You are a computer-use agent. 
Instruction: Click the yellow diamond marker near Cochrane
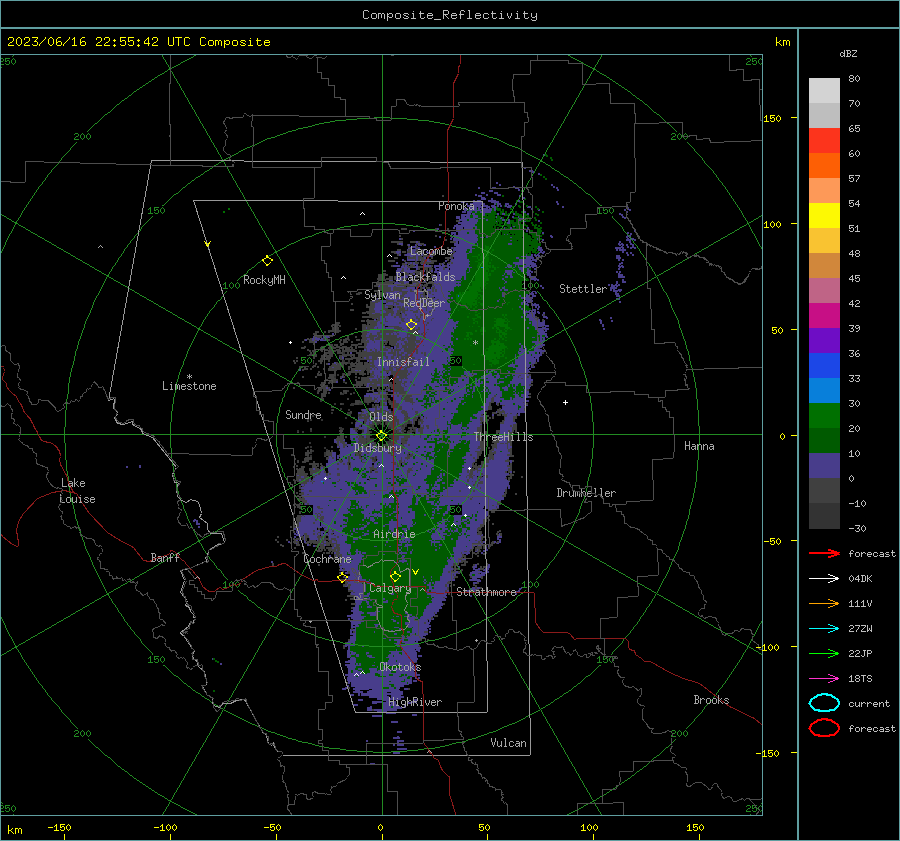pos(343,577)
